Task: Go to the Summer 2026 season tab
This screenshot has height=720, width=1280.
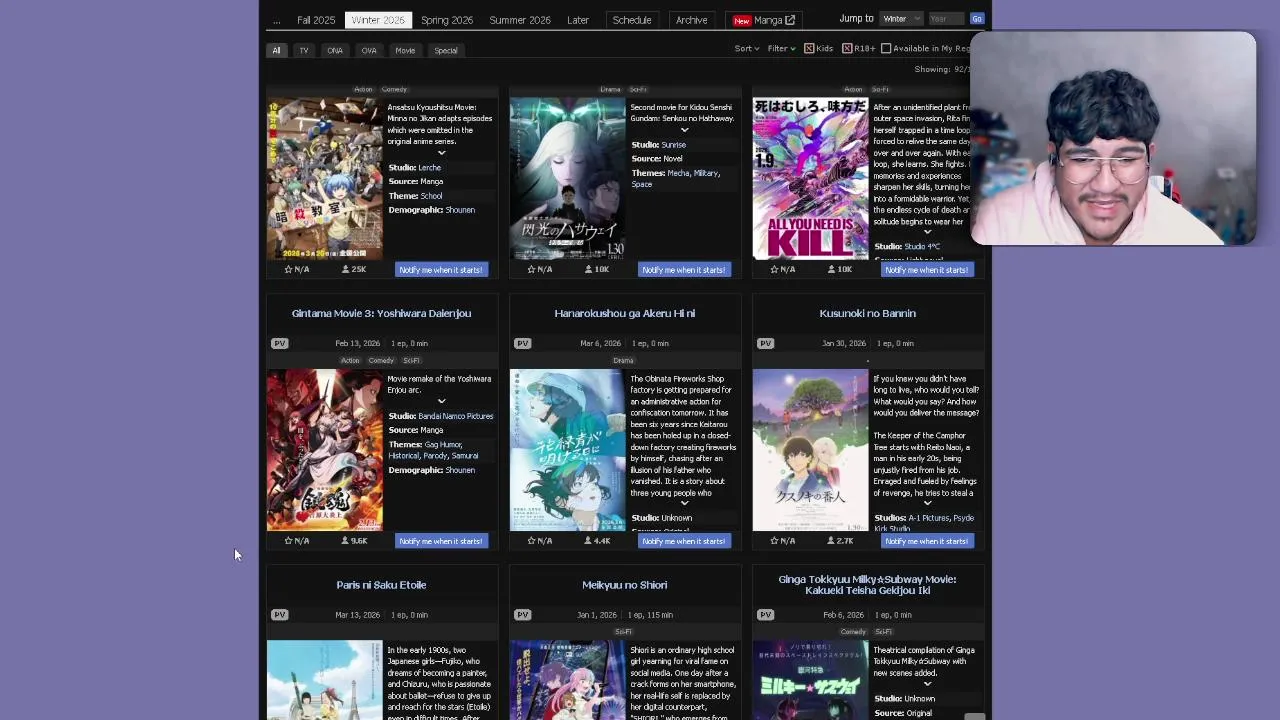Action: point(520,20)
